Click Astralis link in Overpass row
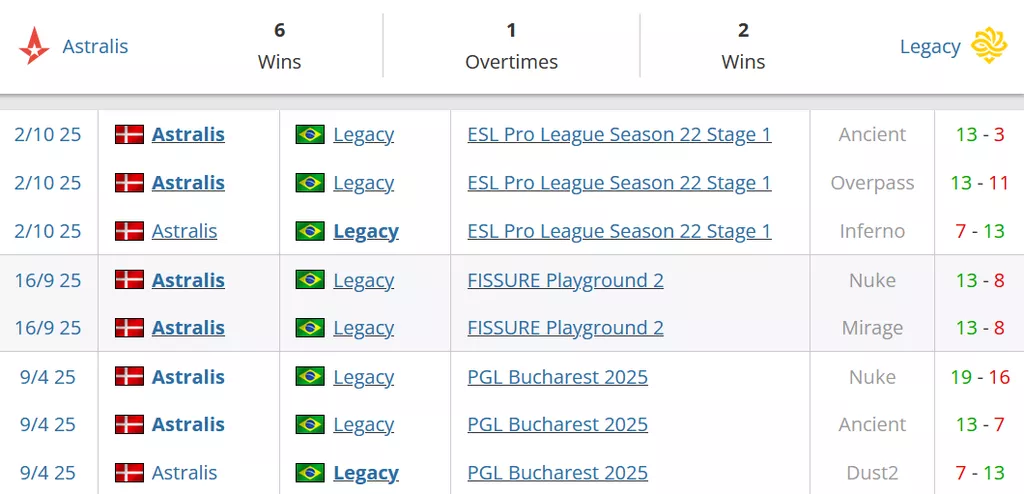The width and height of the screenshot is (1024, 494). coord(188,183)
